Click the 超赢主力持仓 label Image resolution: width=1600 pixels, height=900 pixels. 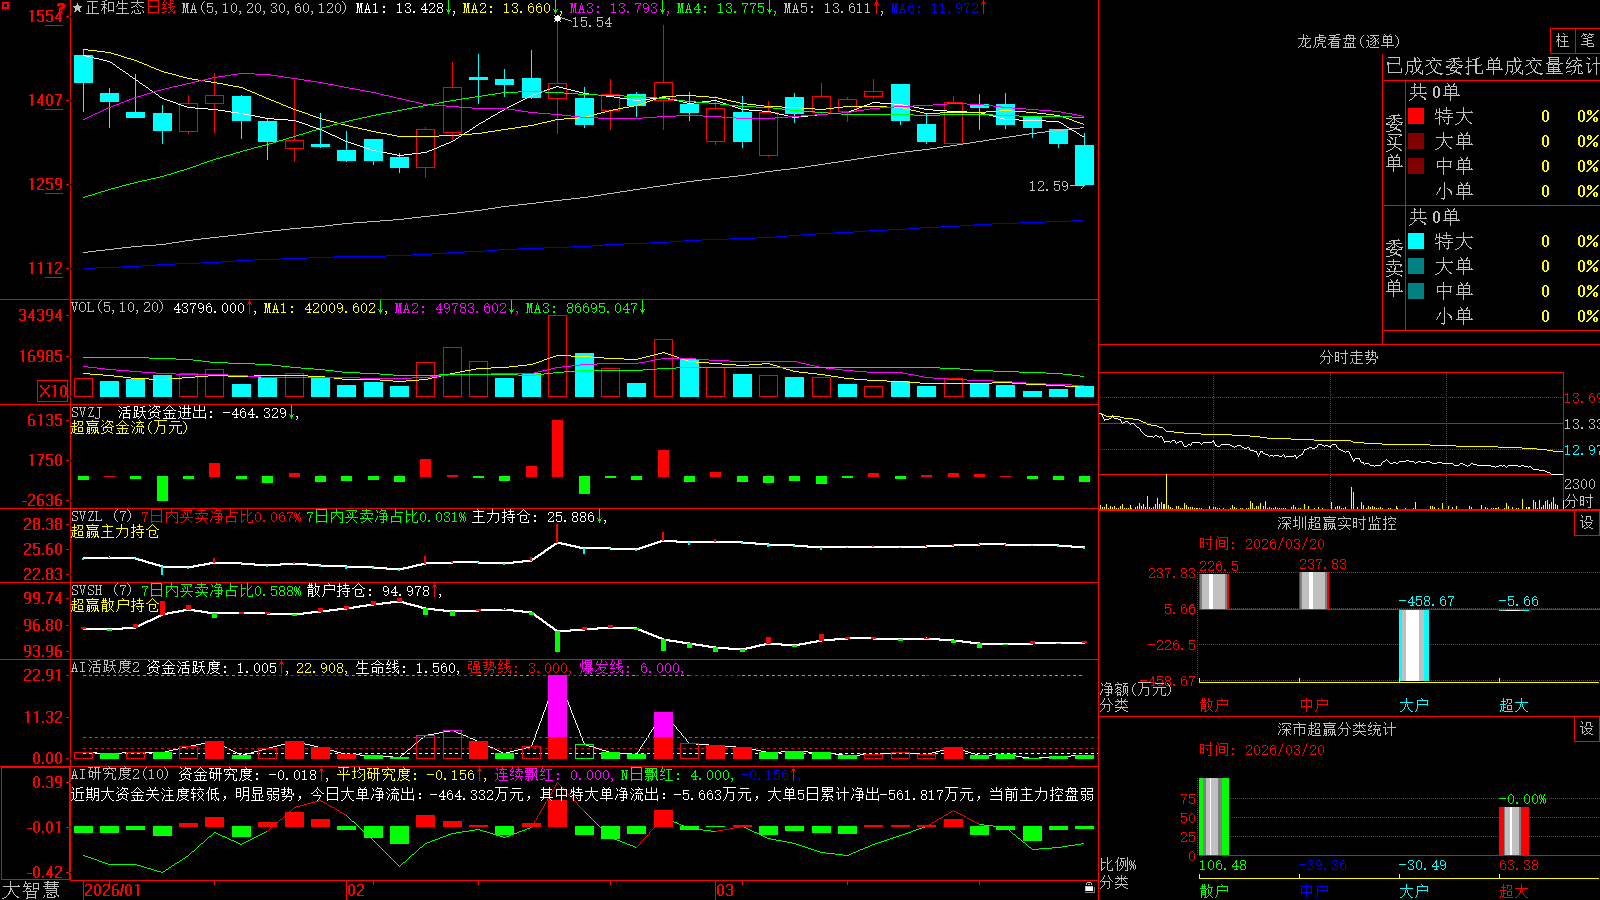pyautogui.click(x=115, y=531)
